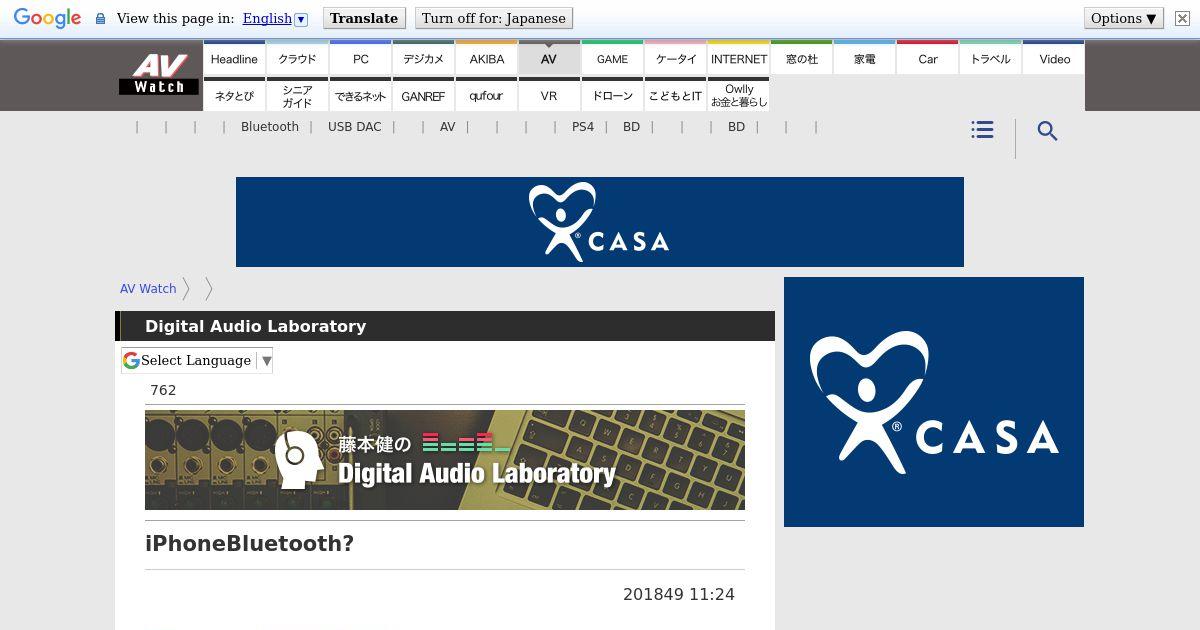This screenshot has width=1200, height=630.
Task: Open the AKIBA tab
Action: (x=486, y=58)
